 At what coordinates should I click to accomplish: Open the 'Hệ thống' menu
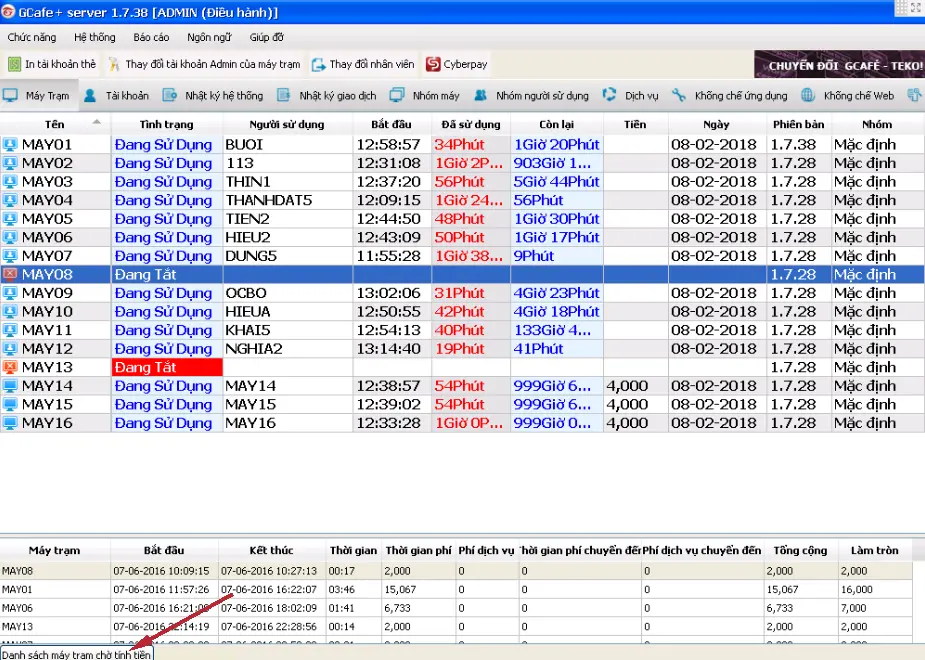click(x=95, y=38)
